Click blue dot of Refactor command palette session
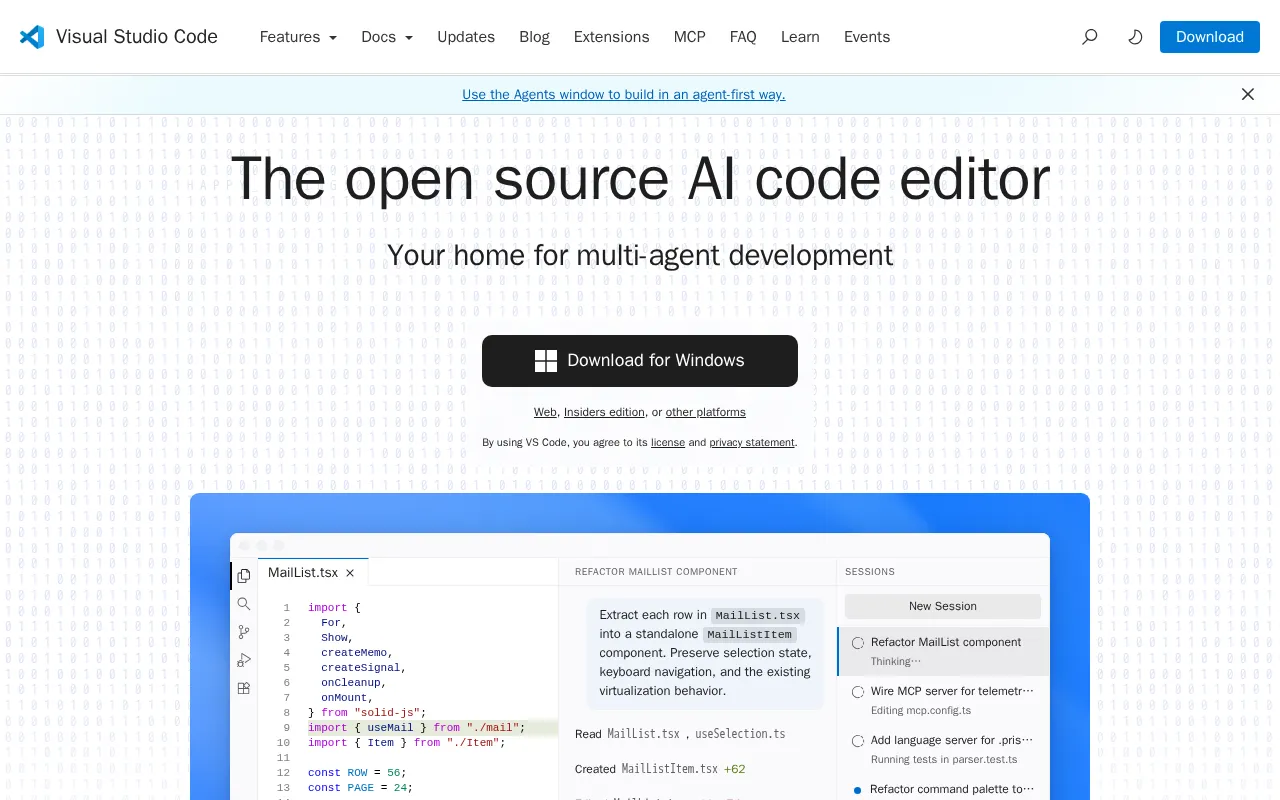 [858, 790]
